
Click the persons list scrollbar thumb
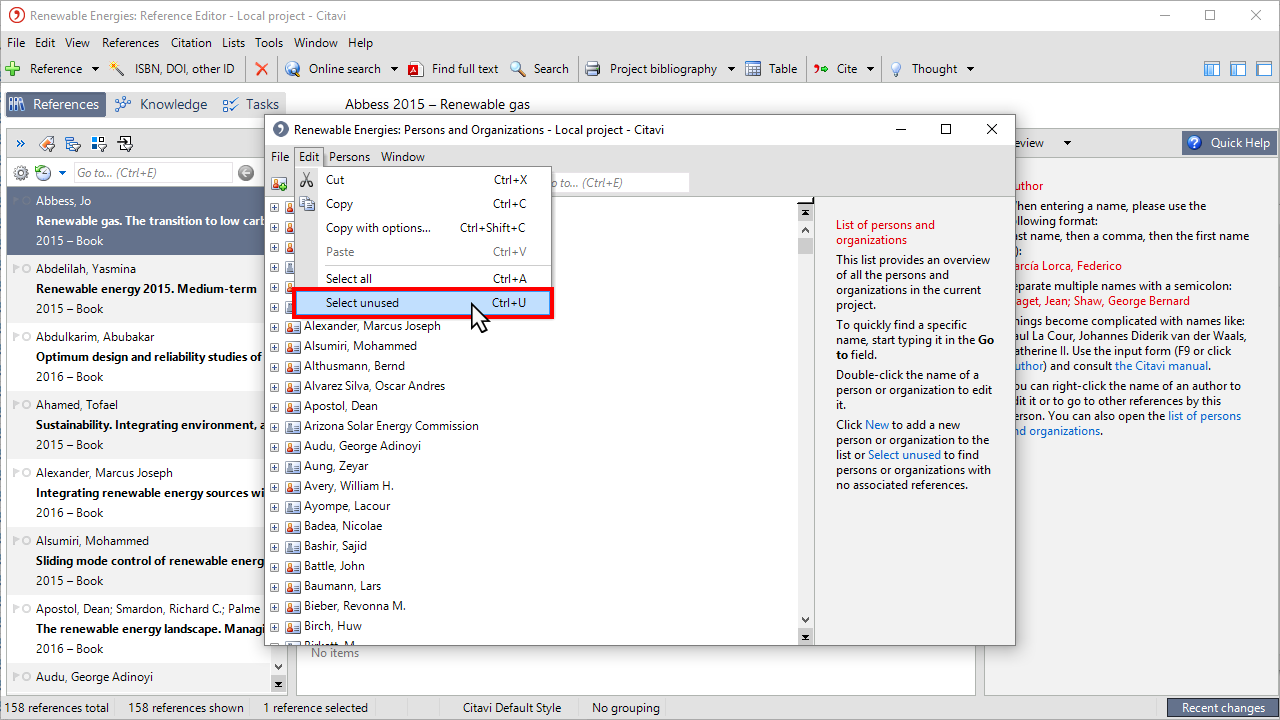coord(805,246)
